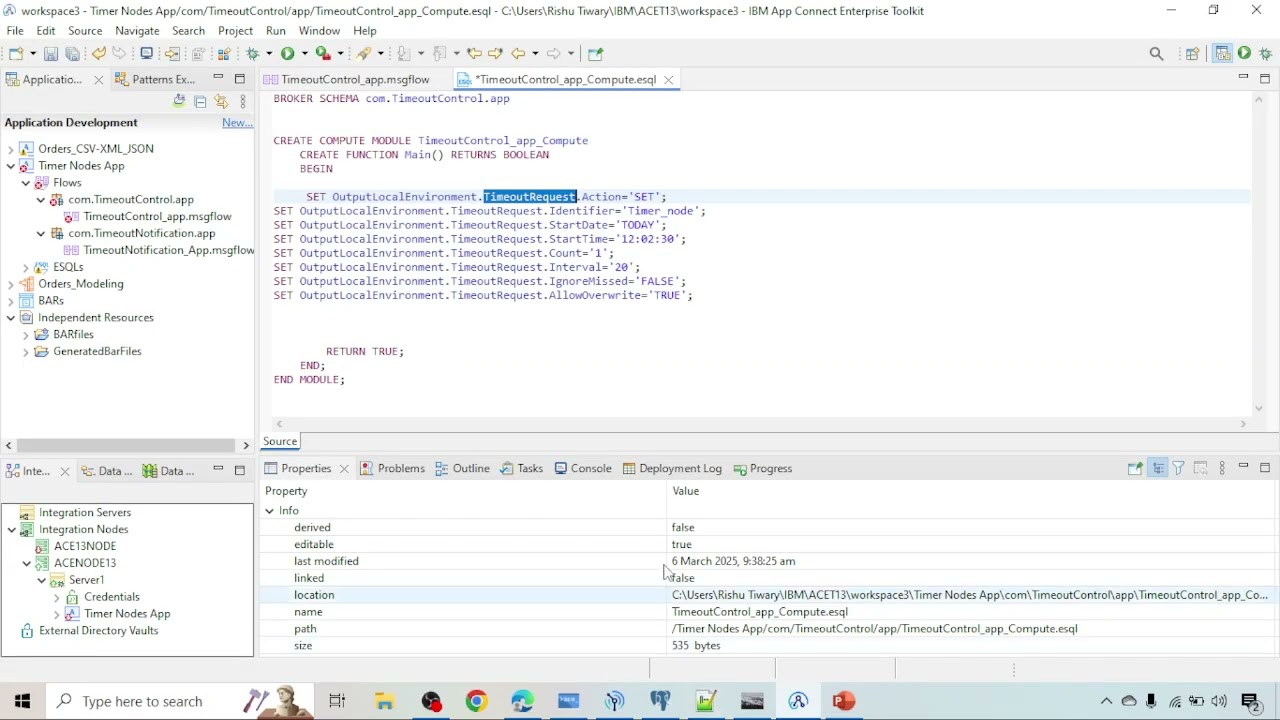The height and width of the screenshot is (720, 1280).
Task: Click the Source tab below editor
Action: 280,441
